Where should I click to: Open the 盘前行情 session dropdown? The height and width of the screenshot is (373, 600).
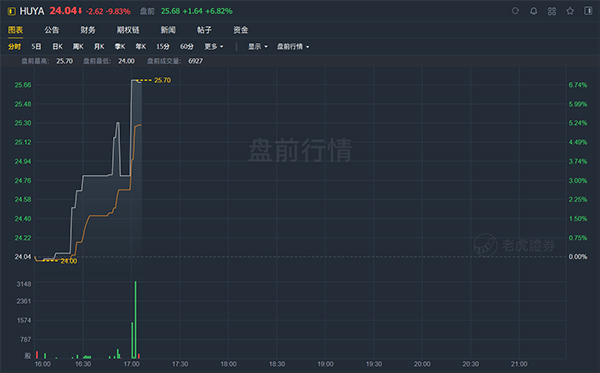pyautogui.click(x=293, y=47)
